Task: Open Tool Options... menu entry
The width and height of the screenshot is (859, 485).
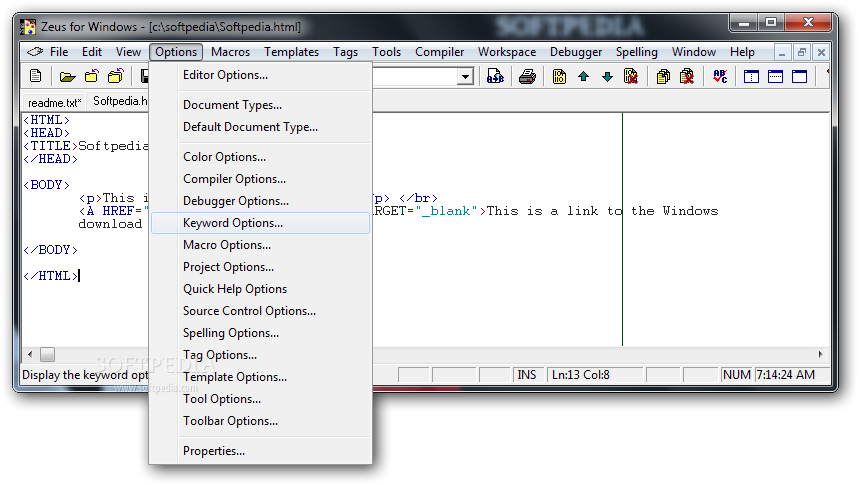Action: tap(261, 399)
